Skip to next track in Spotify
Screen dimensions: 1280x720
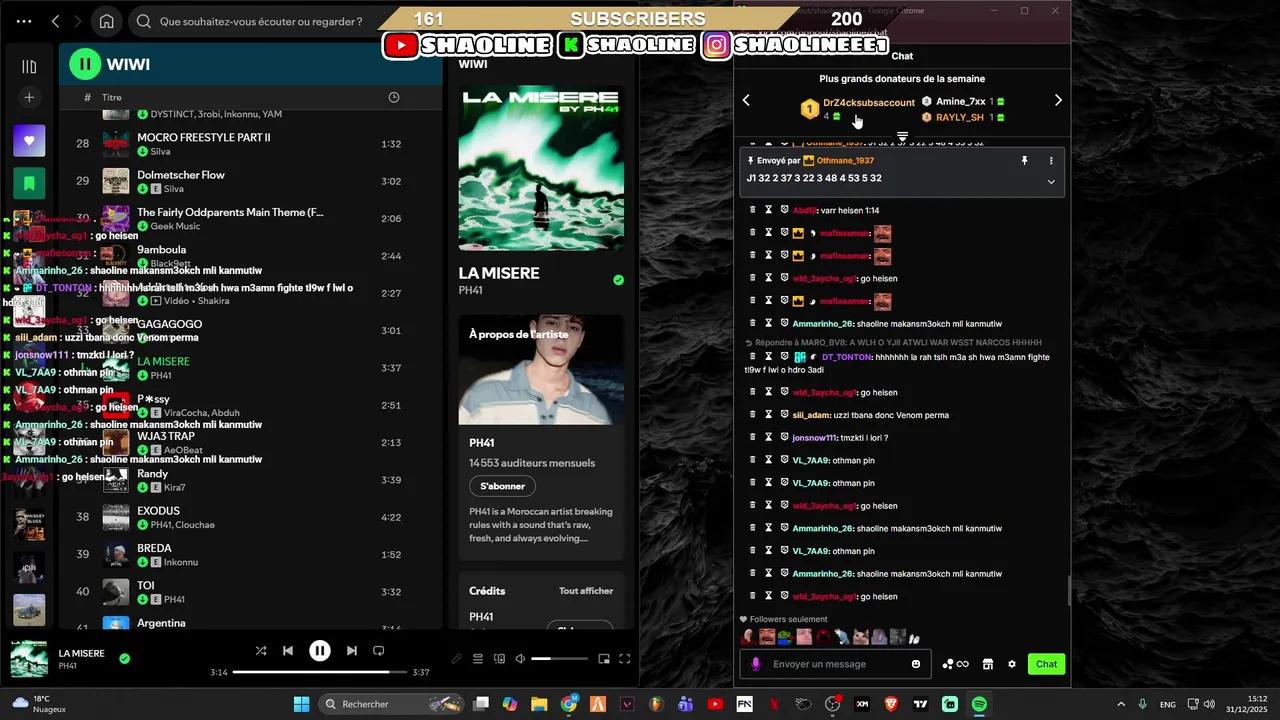pos(351,651)
